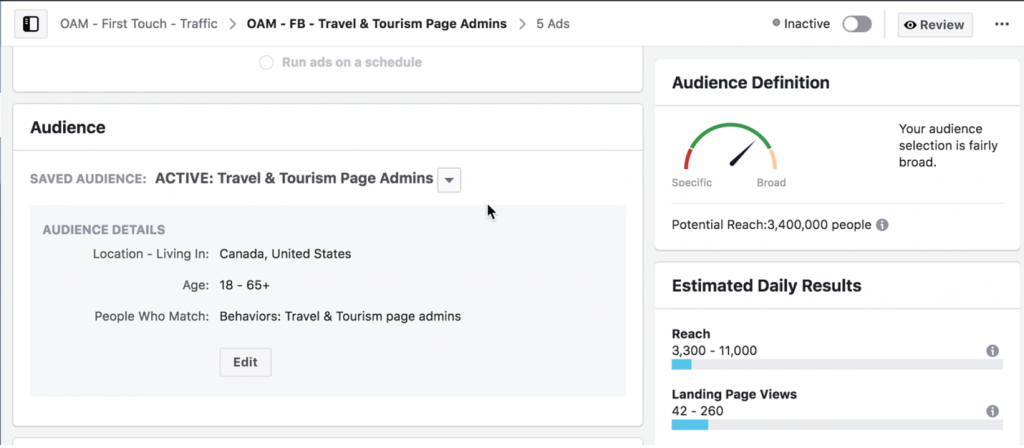Click the chevron after the campaign breadcrumb
1024x448 pixels.
[x=232, y=24]
